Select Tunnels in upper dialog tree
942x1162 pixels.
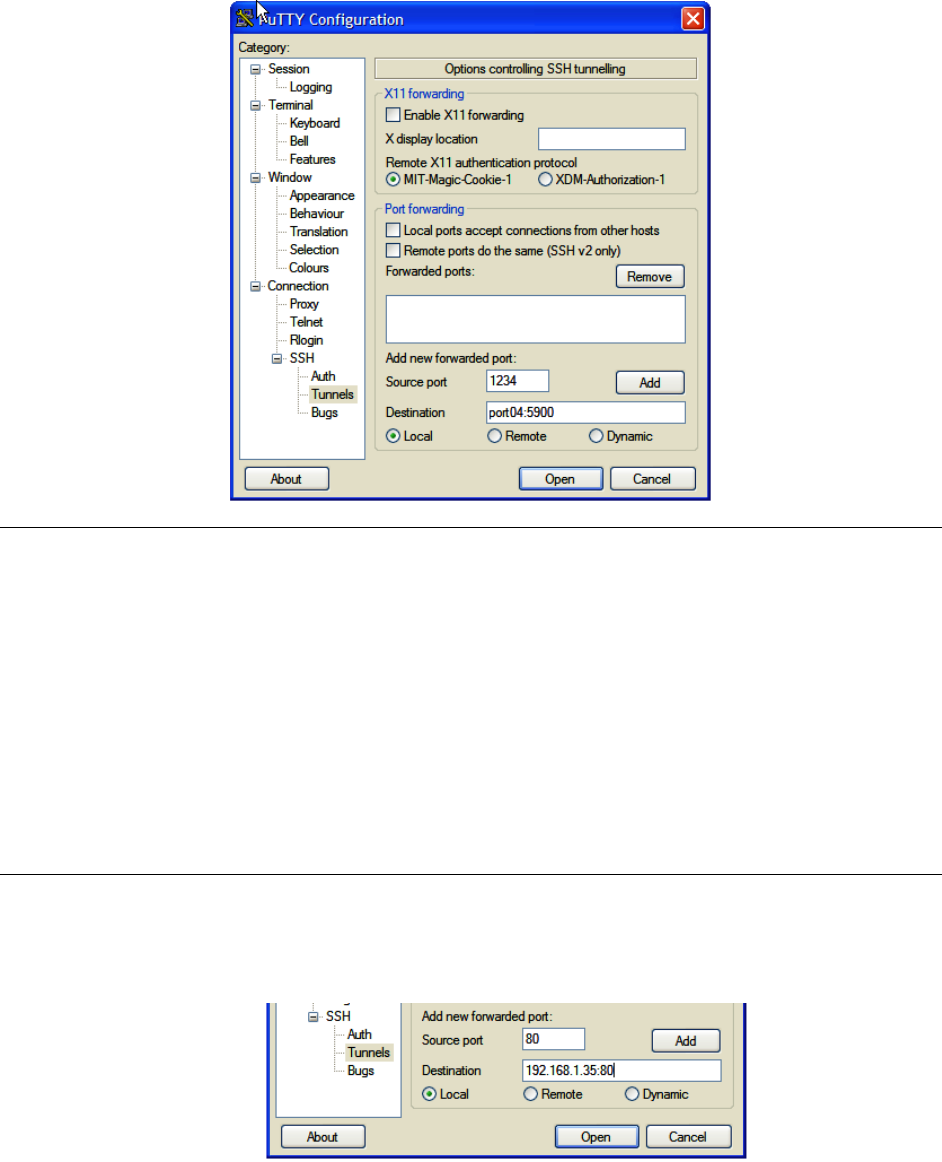[x=332, y=394]
